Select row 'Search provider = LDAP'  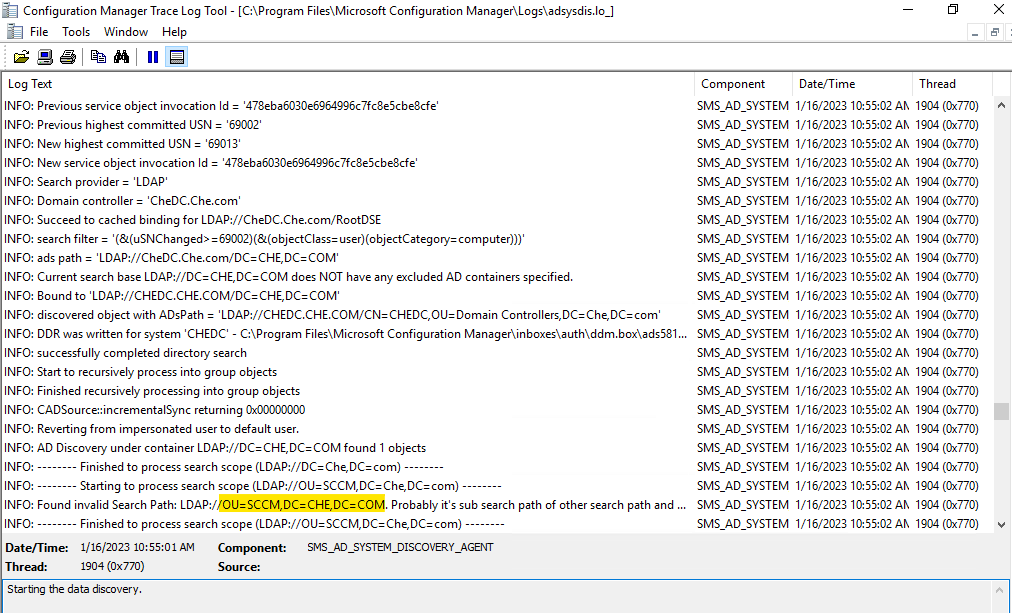497,182
